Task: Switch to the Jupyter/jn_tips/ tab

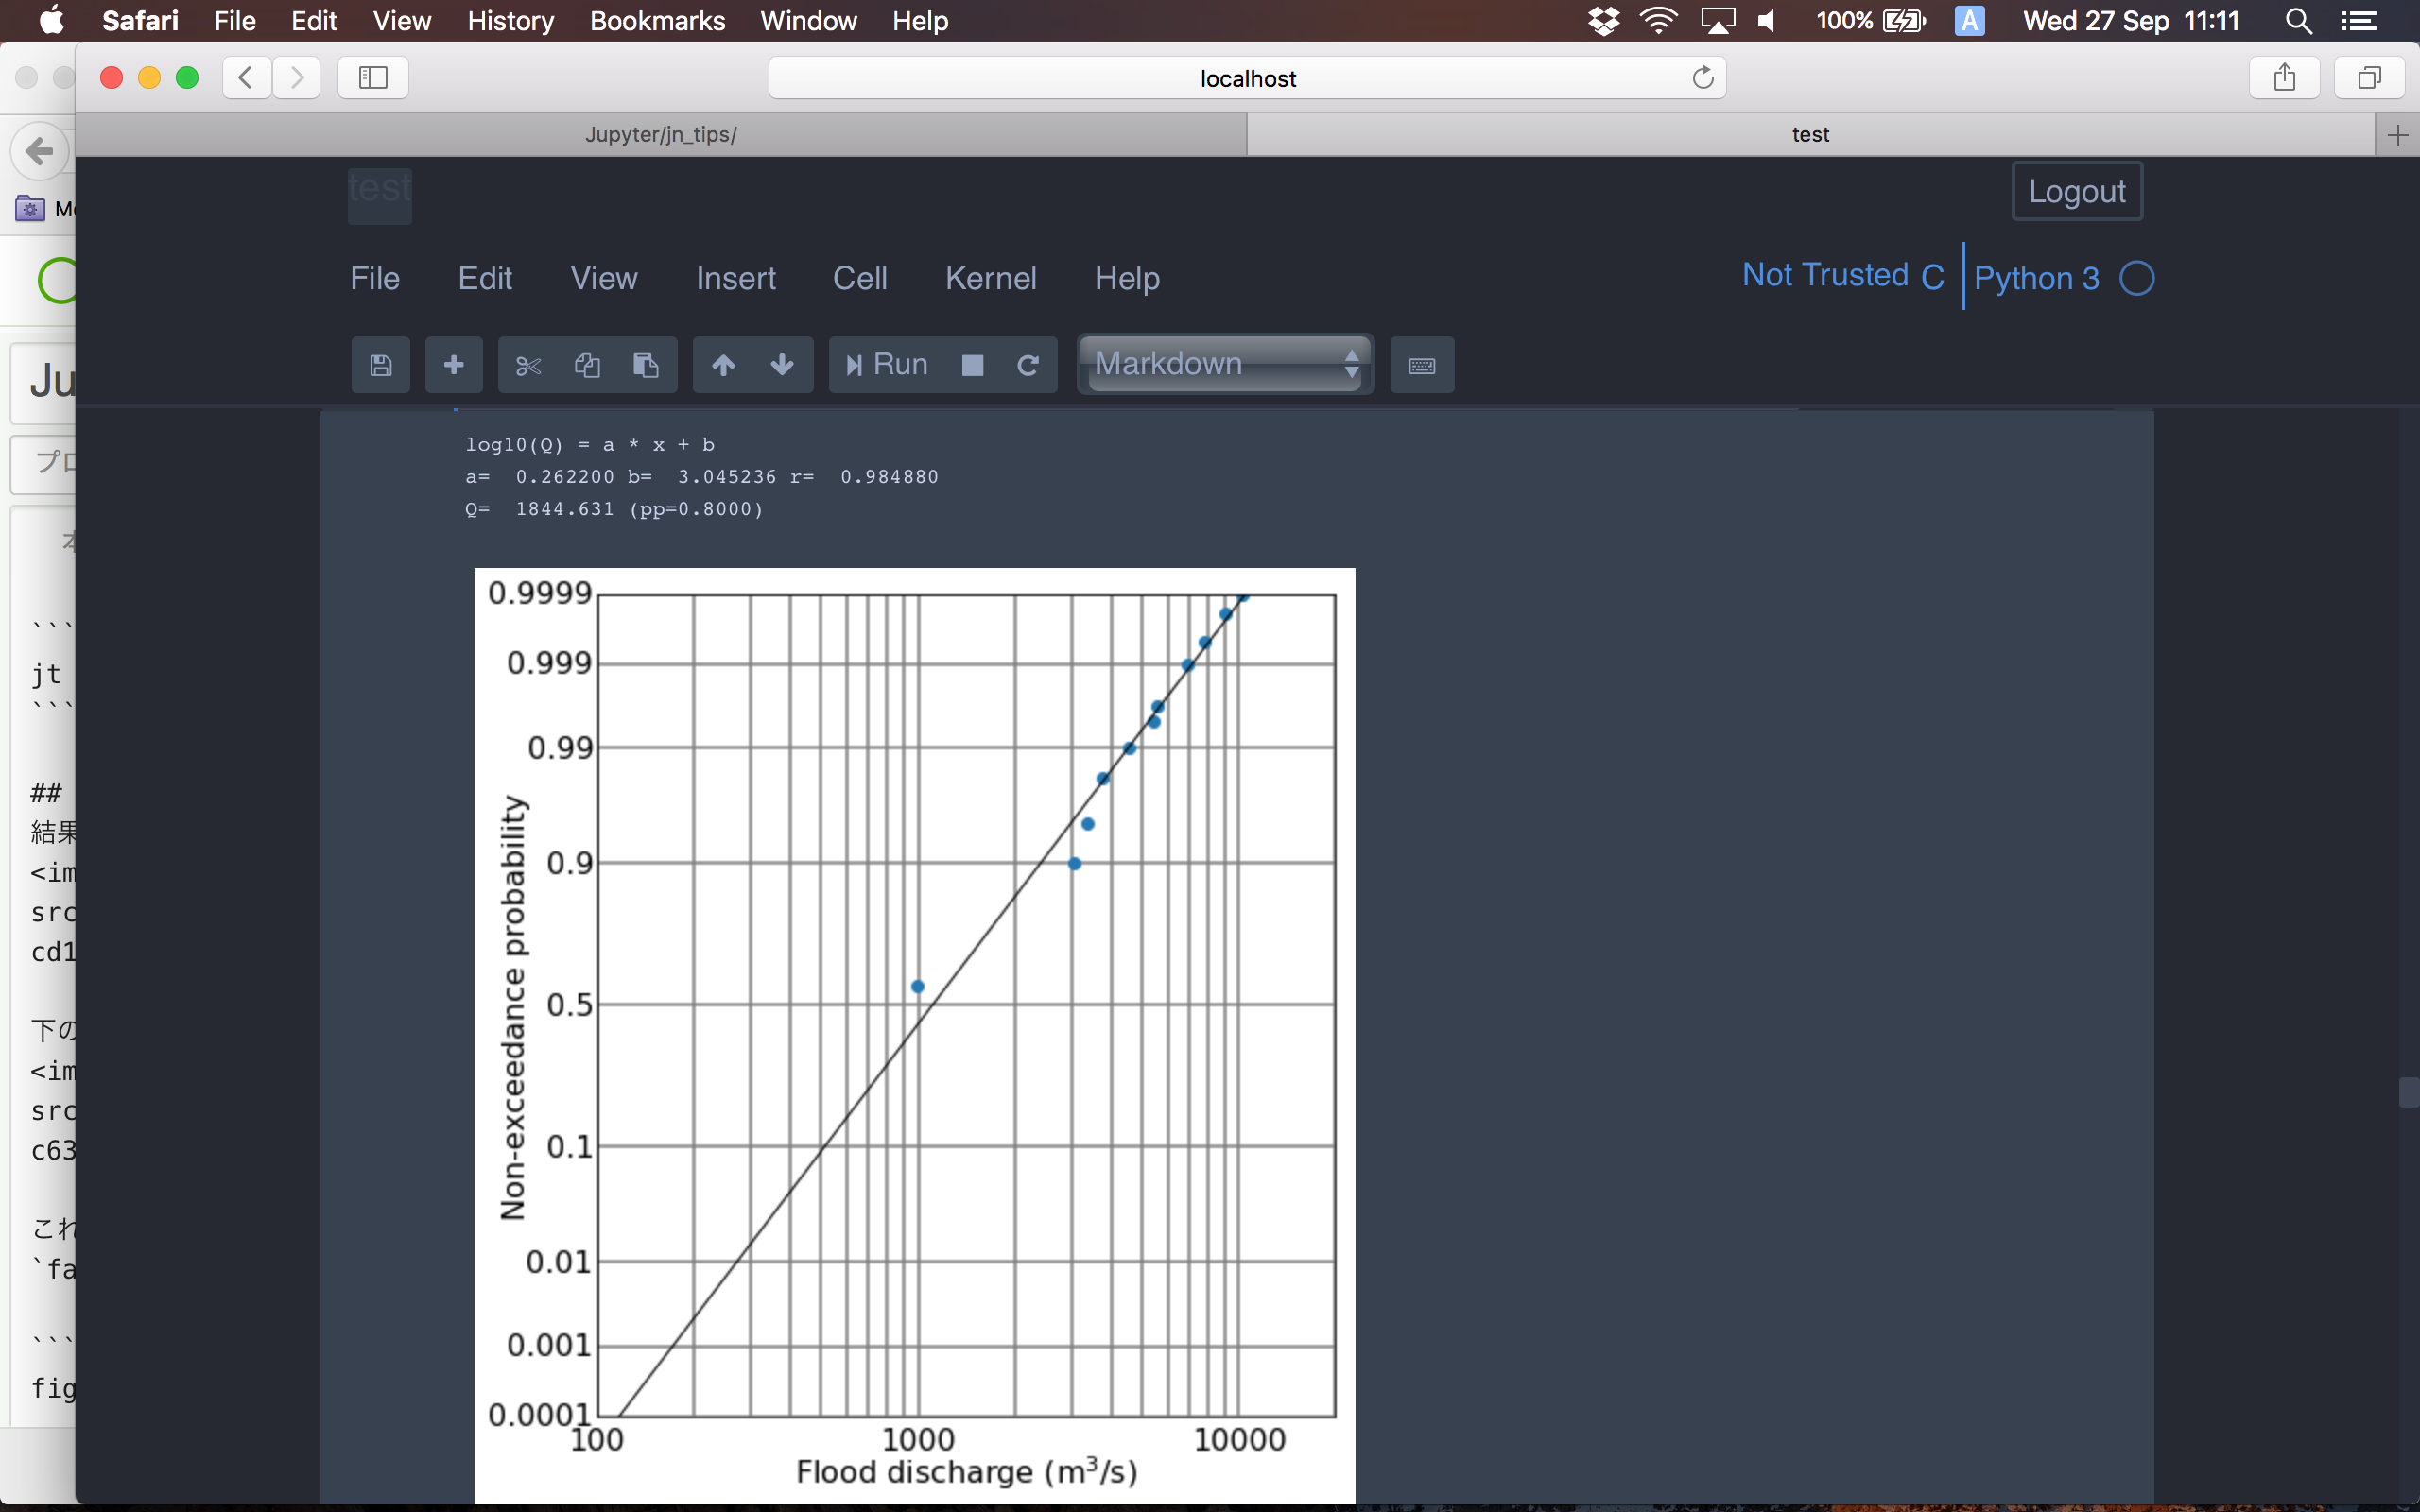Action: (662, 133)
